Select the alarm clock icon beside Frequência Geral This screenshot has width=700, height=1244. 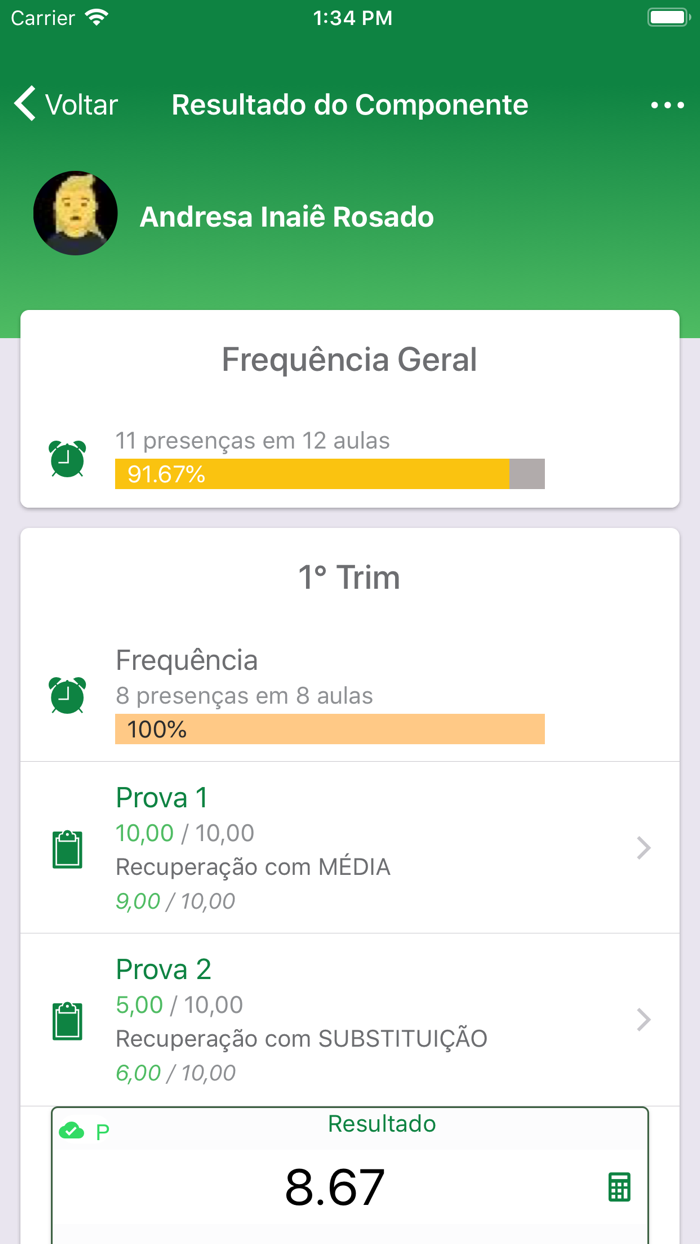(x=66, y=458)
